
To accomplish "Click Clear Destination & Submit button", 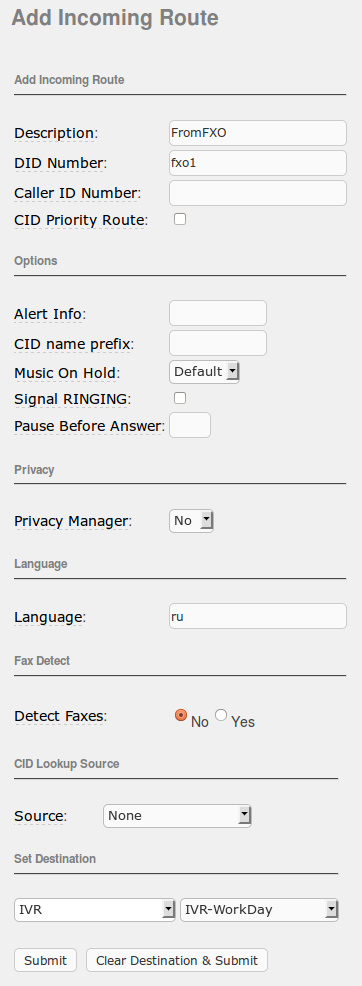I will 177,960.
